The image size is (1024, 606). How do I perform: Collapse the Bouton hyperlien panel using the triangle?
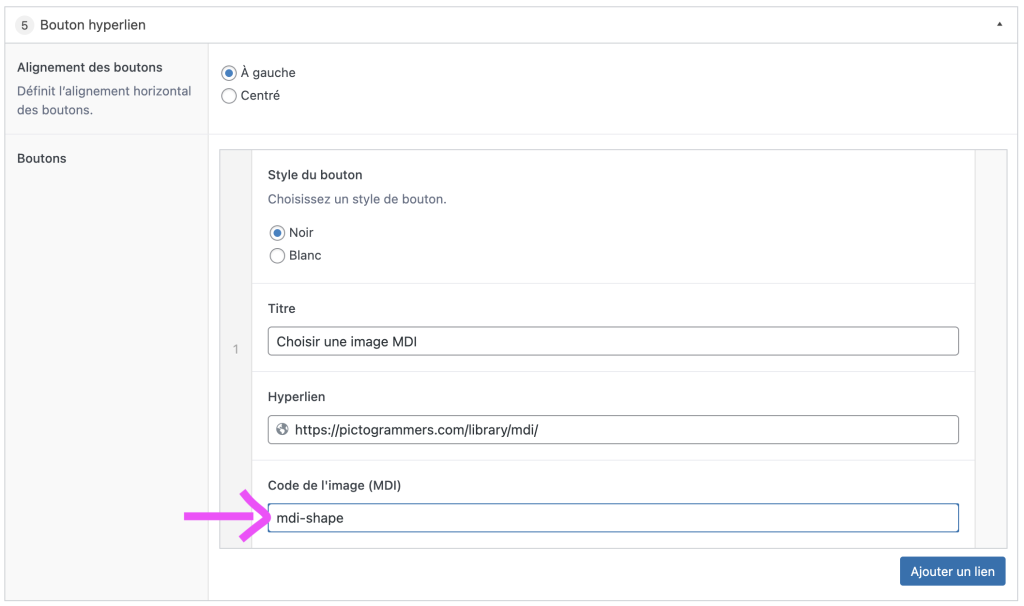tap(999, 25)
